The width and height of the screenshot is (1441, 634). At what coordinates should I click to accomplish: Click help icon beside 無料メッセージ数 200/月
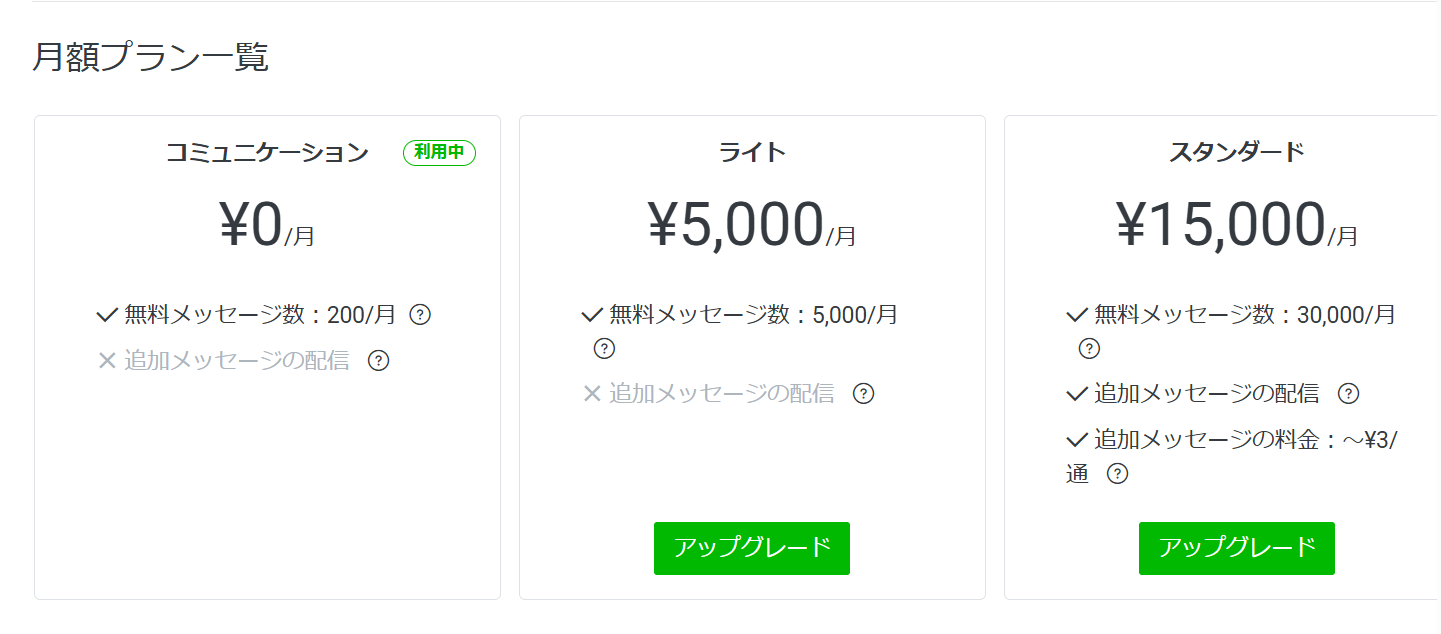click(420, 315)
